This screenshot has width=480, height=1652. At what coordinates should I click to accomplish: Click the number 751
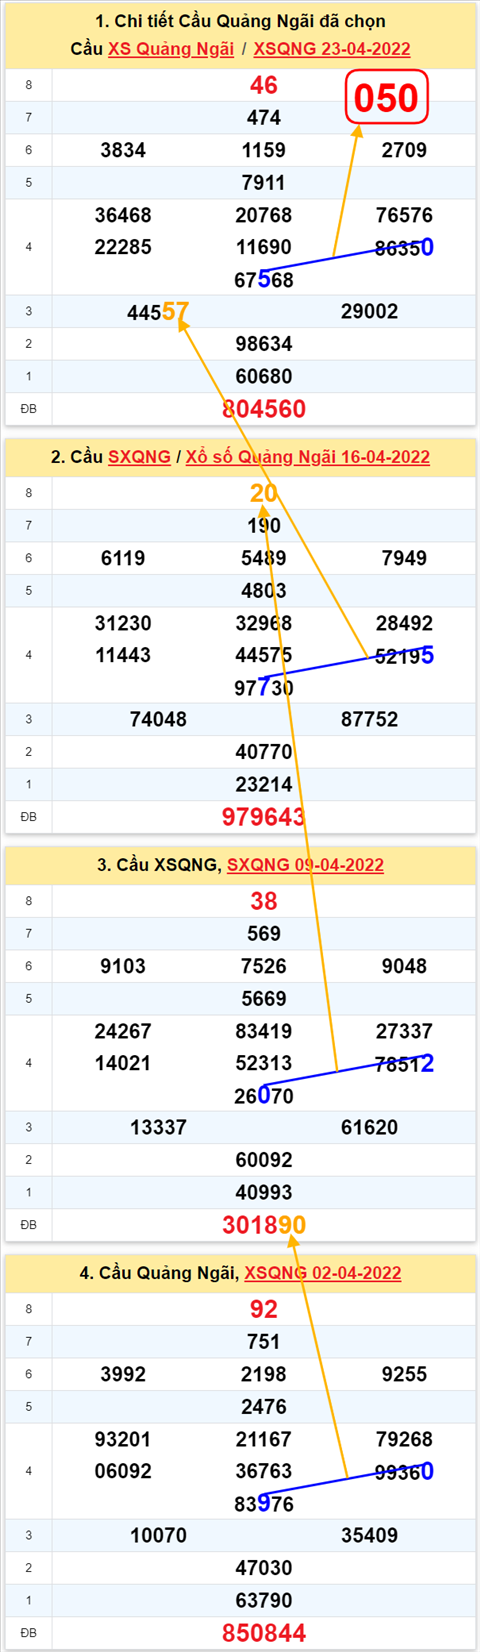264,1342
